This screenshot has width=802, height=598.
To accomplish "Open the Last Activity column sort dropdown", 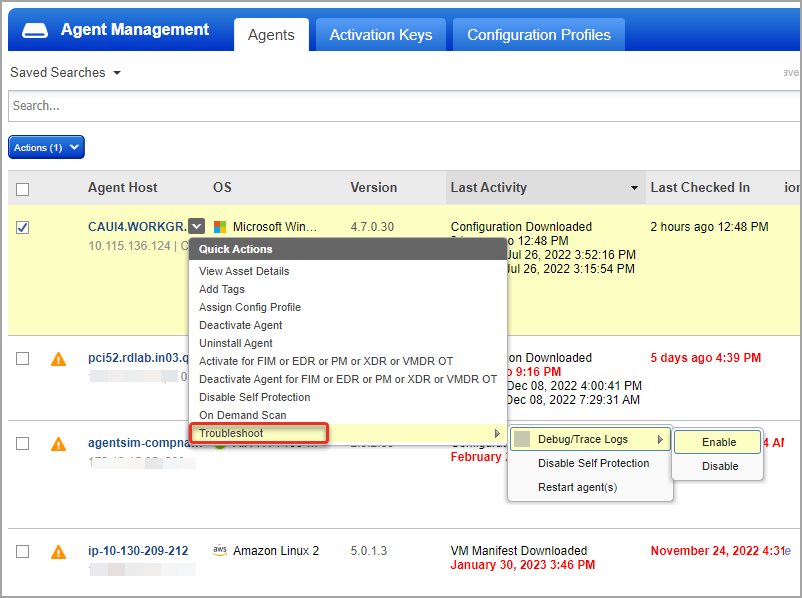I will [x=634, y=187].
